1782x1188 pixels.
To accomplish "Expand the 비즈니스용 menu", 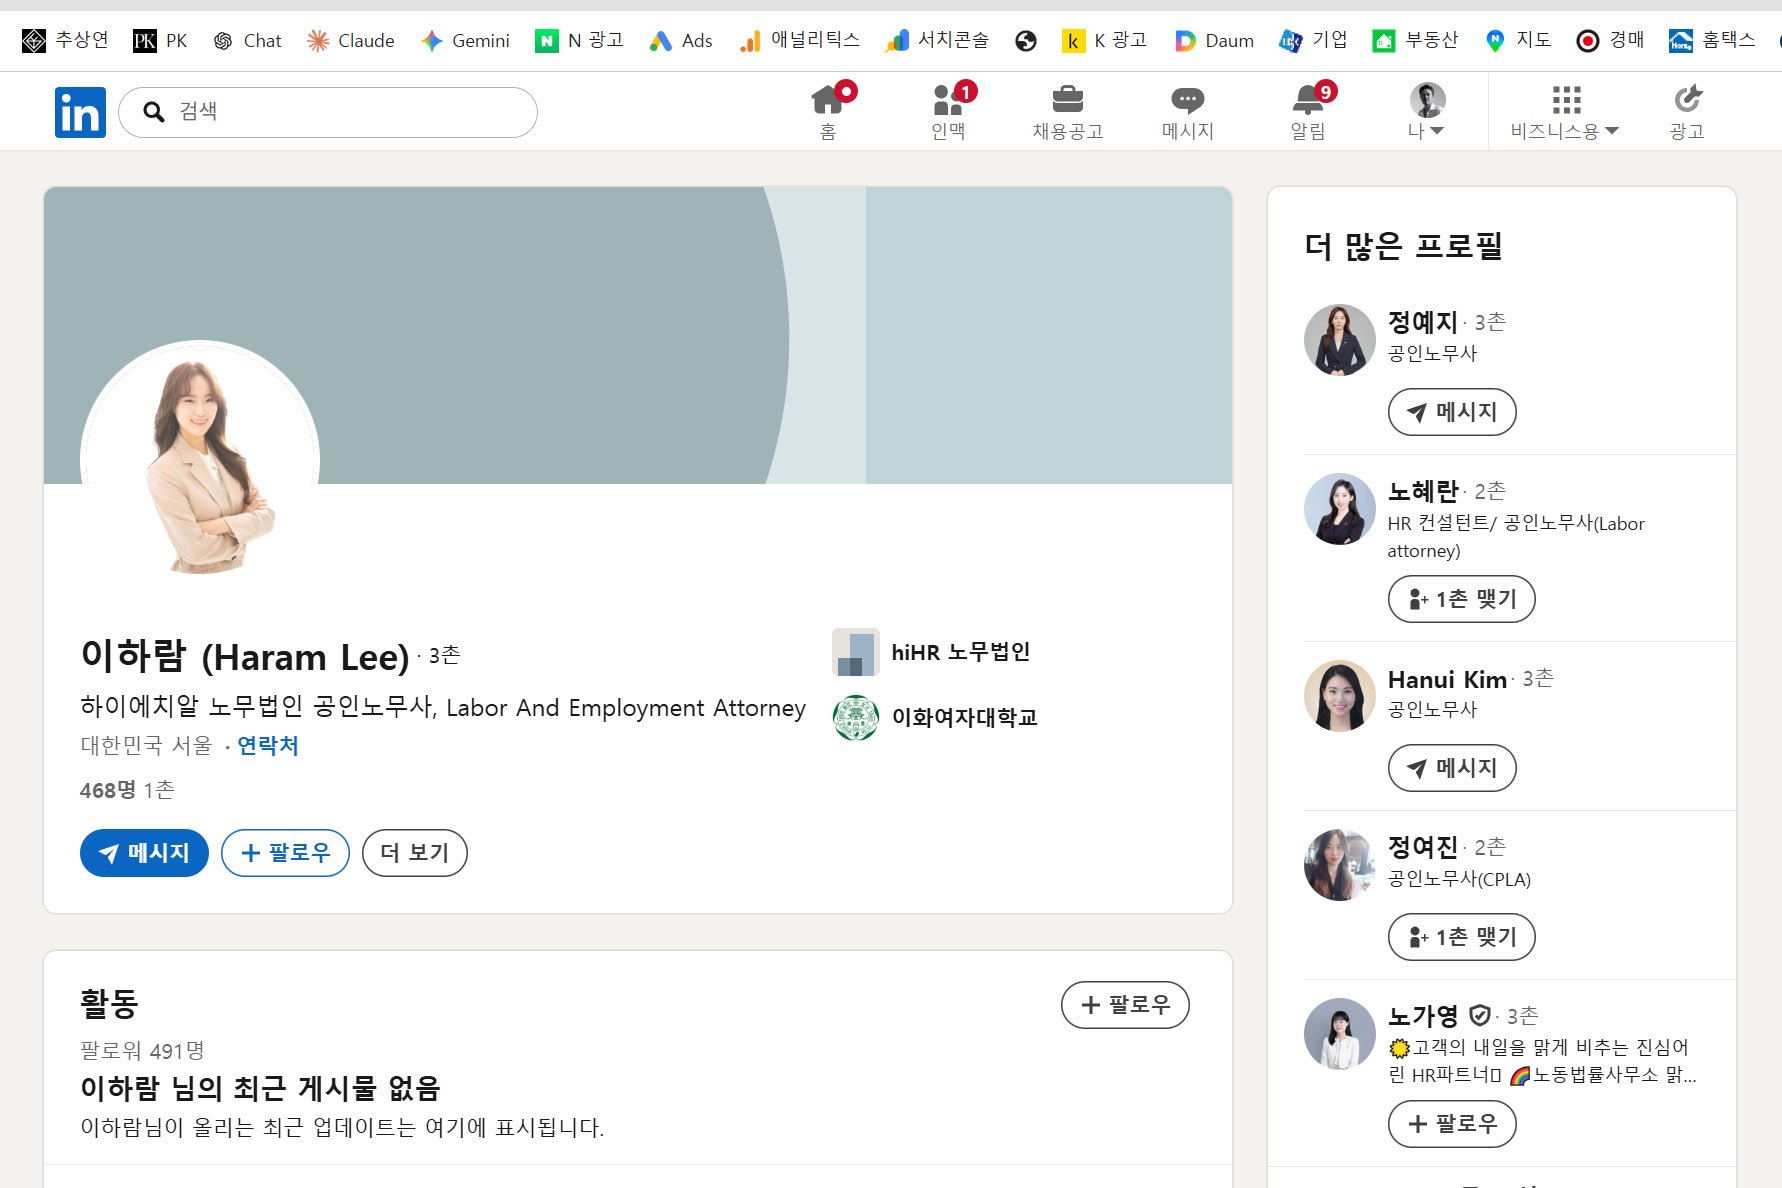I will click(x=1565, y=111).
